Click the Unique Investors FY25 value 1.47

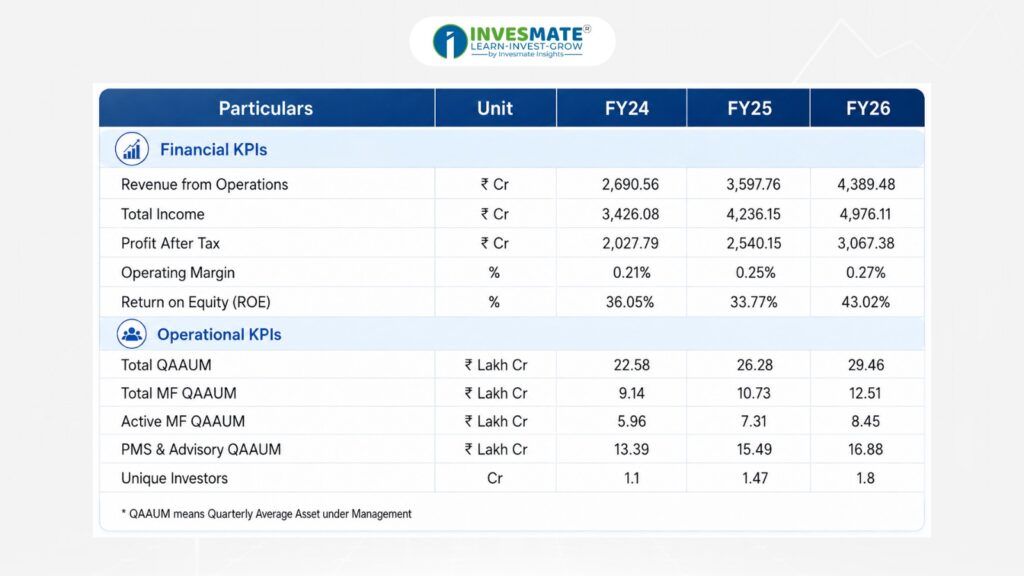pos(754,478)
